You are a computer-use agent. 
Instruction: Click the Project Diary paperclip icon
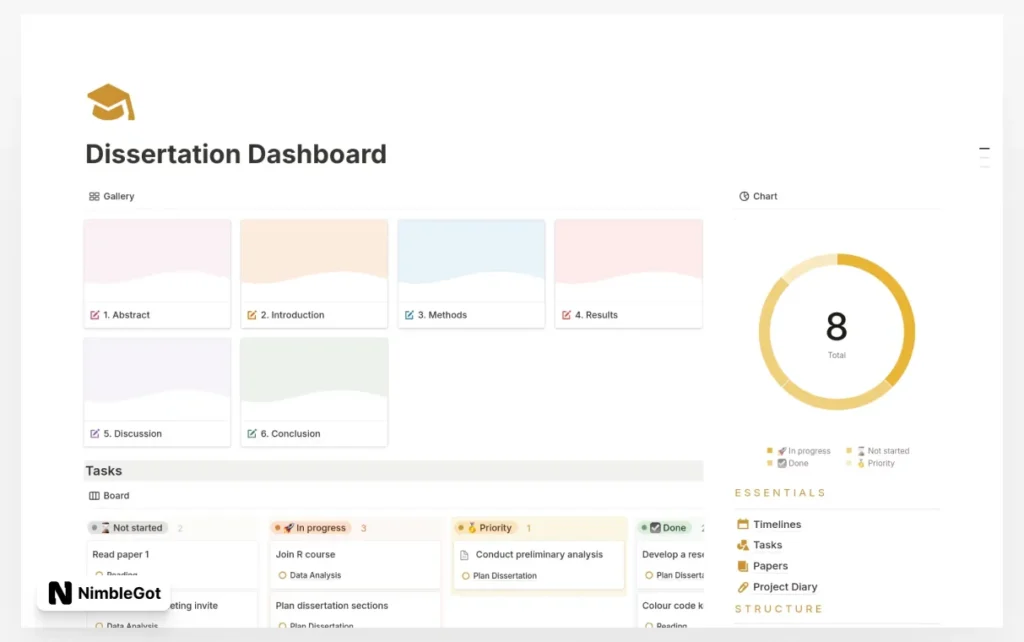(743, 587)
